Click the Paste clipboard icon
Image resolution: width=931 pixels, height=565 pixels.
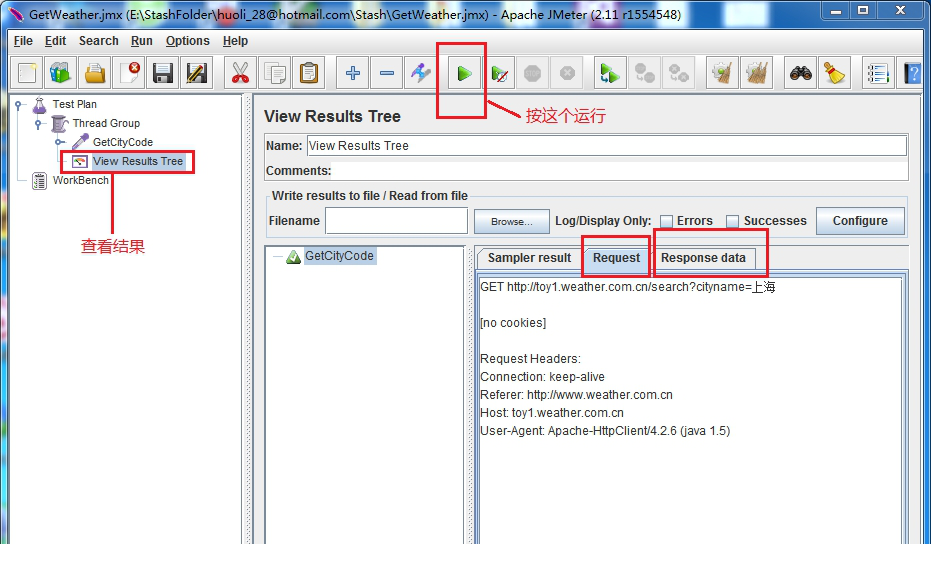click(x=309, y=73)
